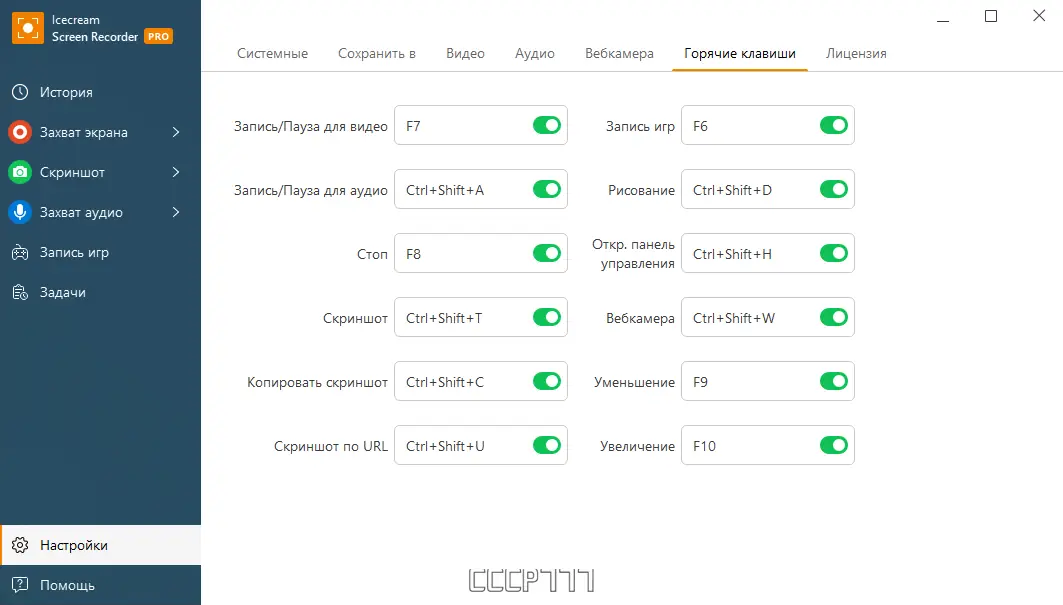Go to the Задачи sidebar item

coord(62,292)
